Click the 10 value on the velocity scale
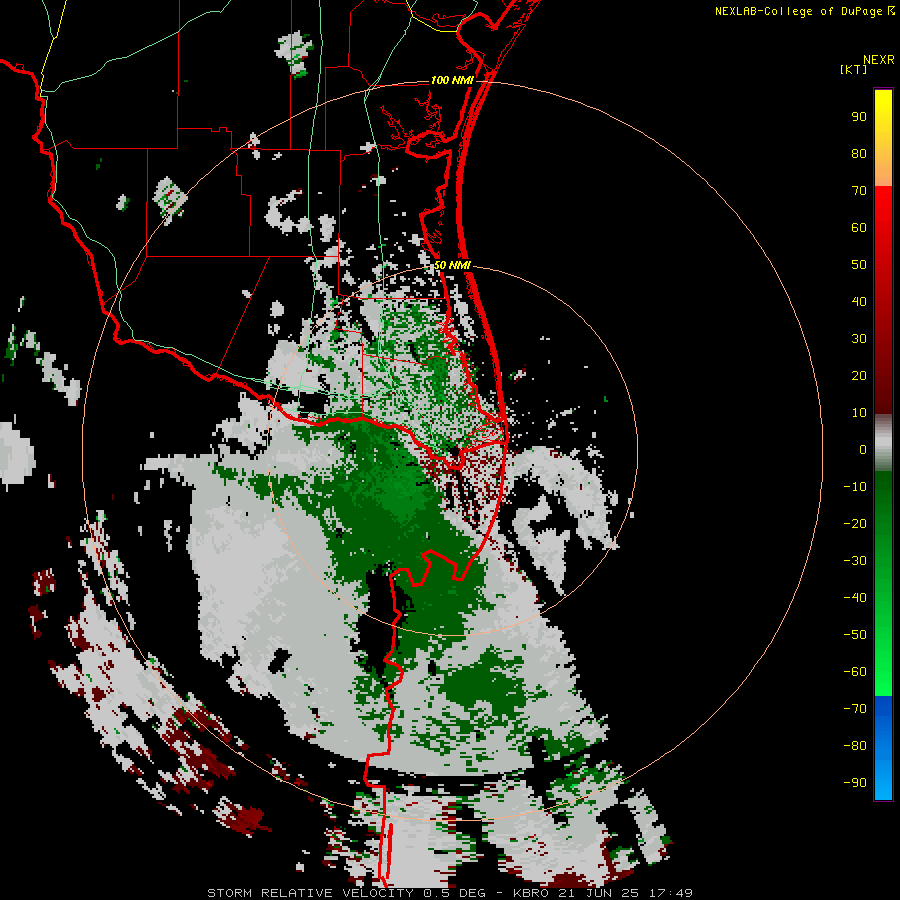900x900 pixels. click(x=859, y=413)
